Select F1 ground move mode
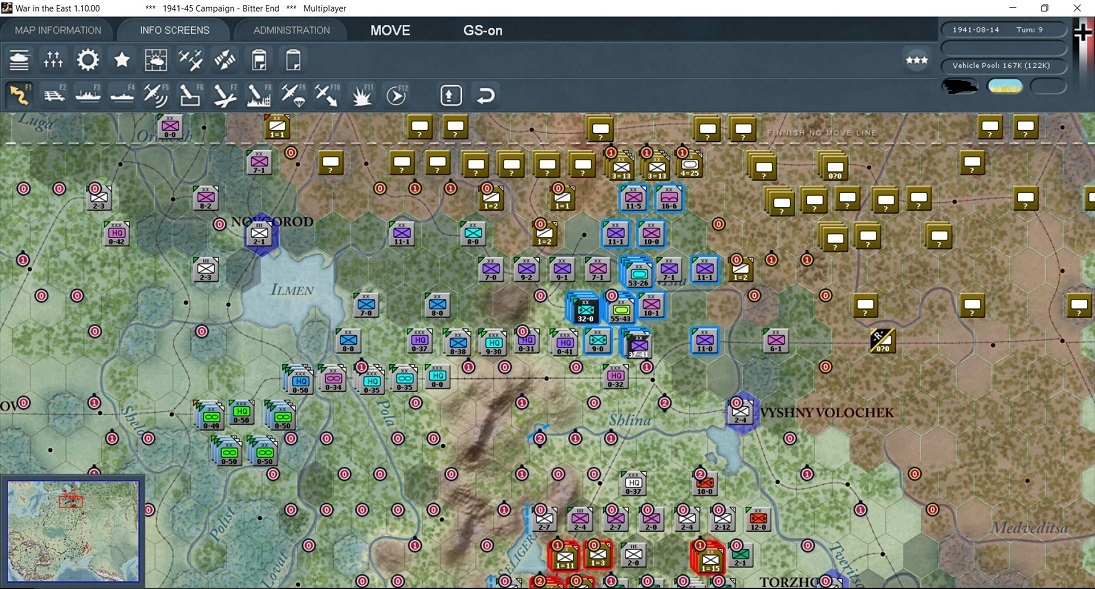Image resolution: width=1095 pixels, height=589 pixels. [19, 95]
